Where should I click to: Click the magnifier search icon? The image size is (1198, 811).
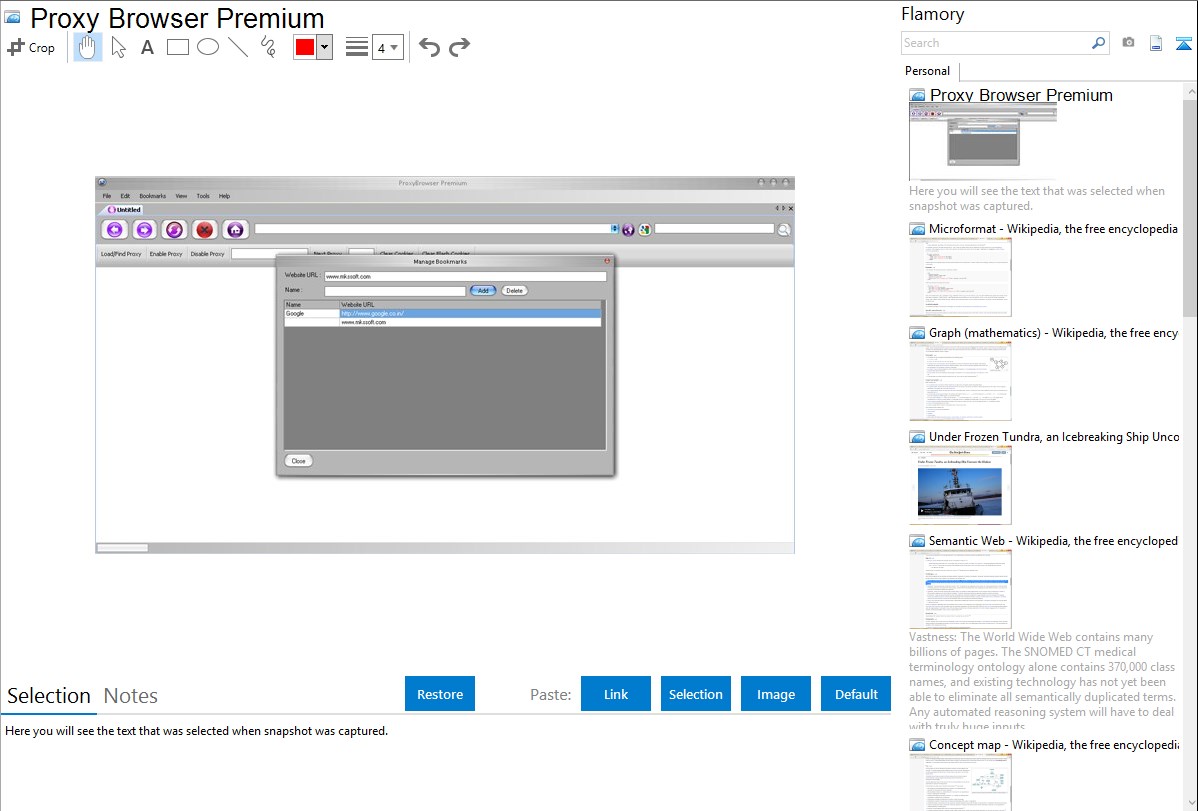click(x=1099, y=44)
